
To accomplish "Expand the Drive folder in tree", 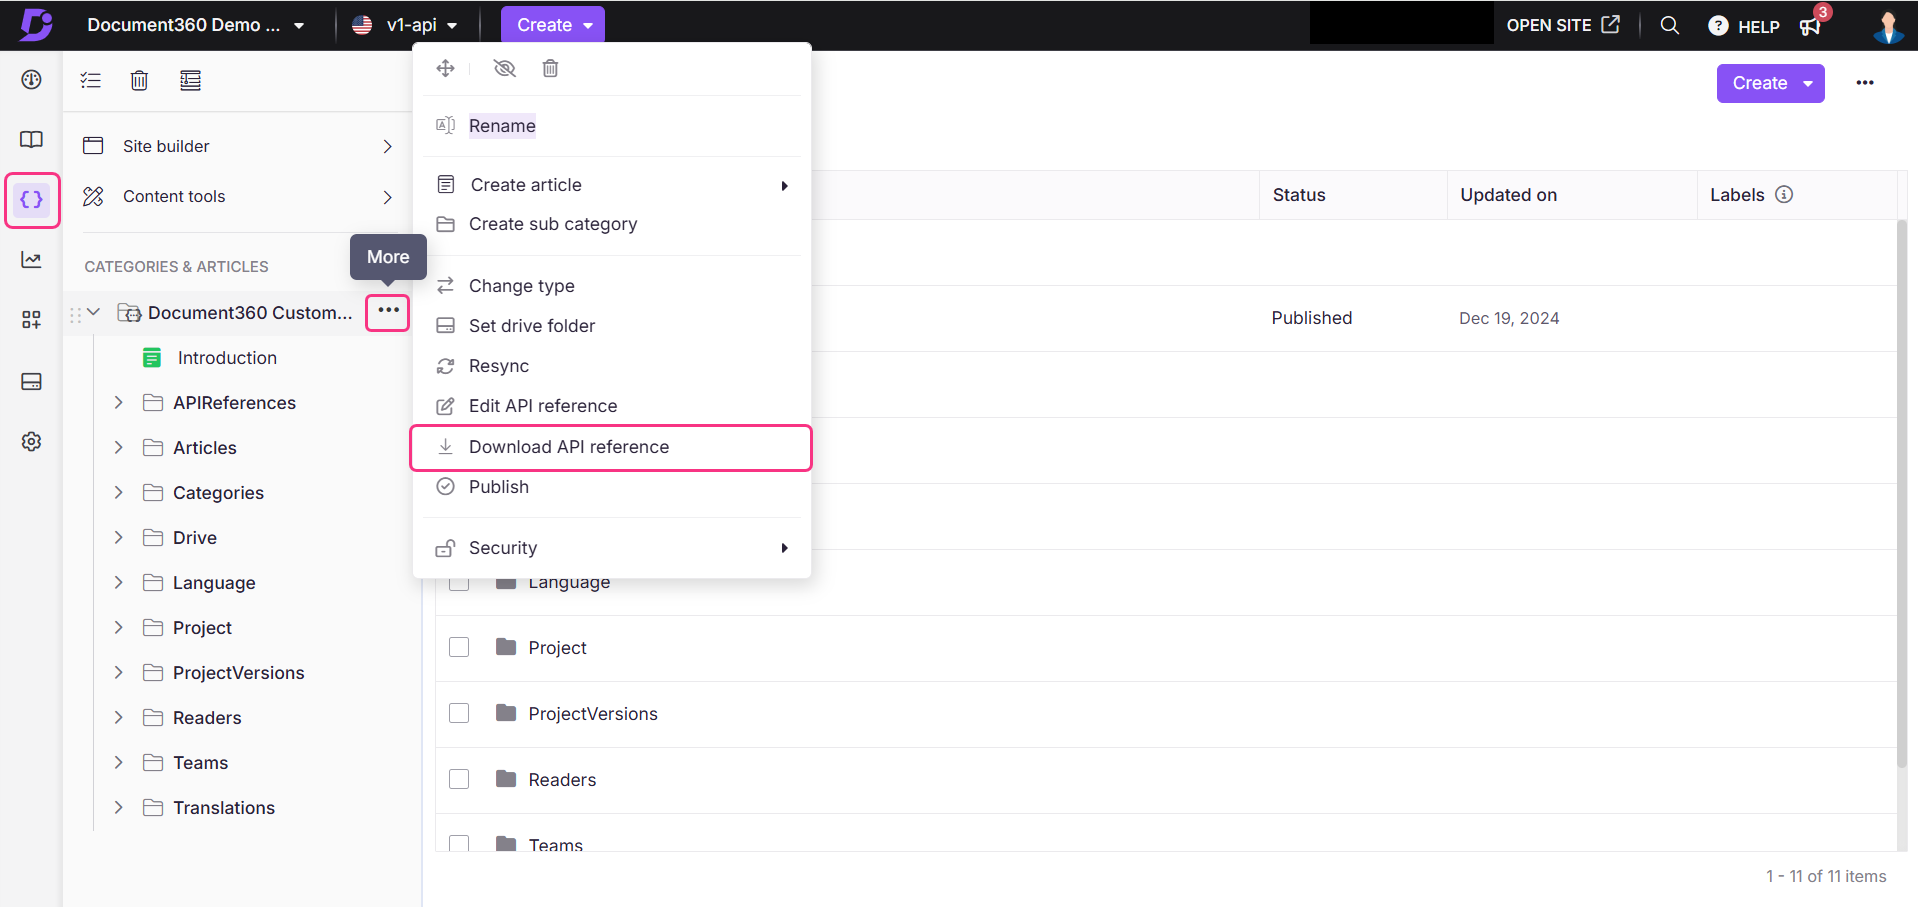I will 119,537.
